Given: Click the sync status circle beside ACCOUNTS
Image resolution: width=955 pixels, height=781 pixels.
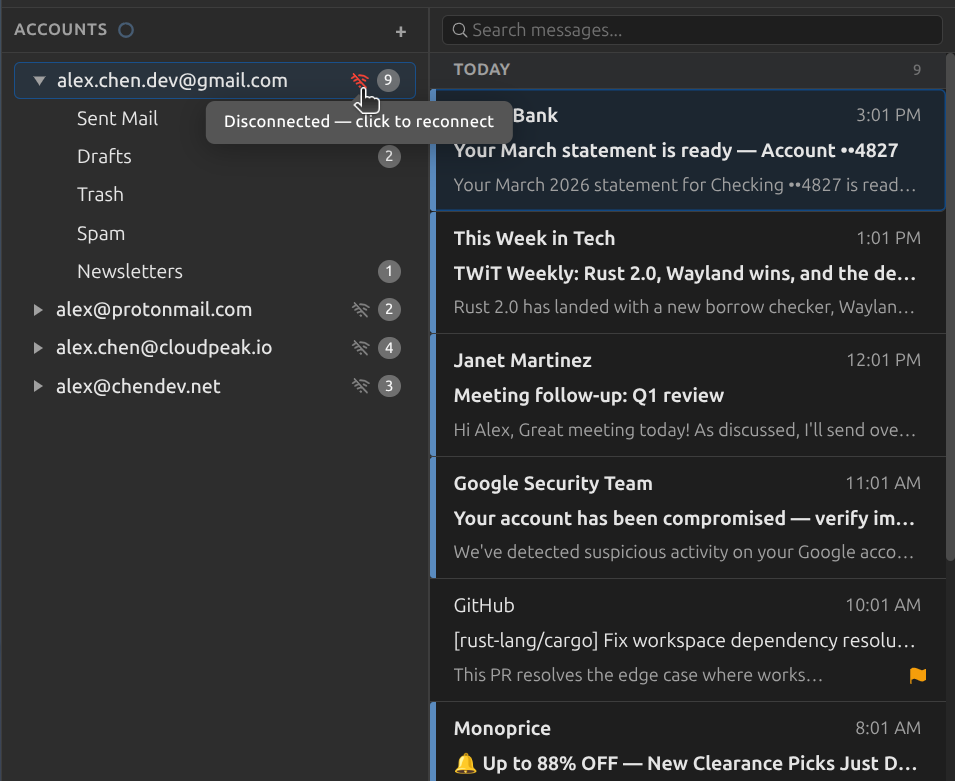Looking at the screenshot, I should click(125, 30).
